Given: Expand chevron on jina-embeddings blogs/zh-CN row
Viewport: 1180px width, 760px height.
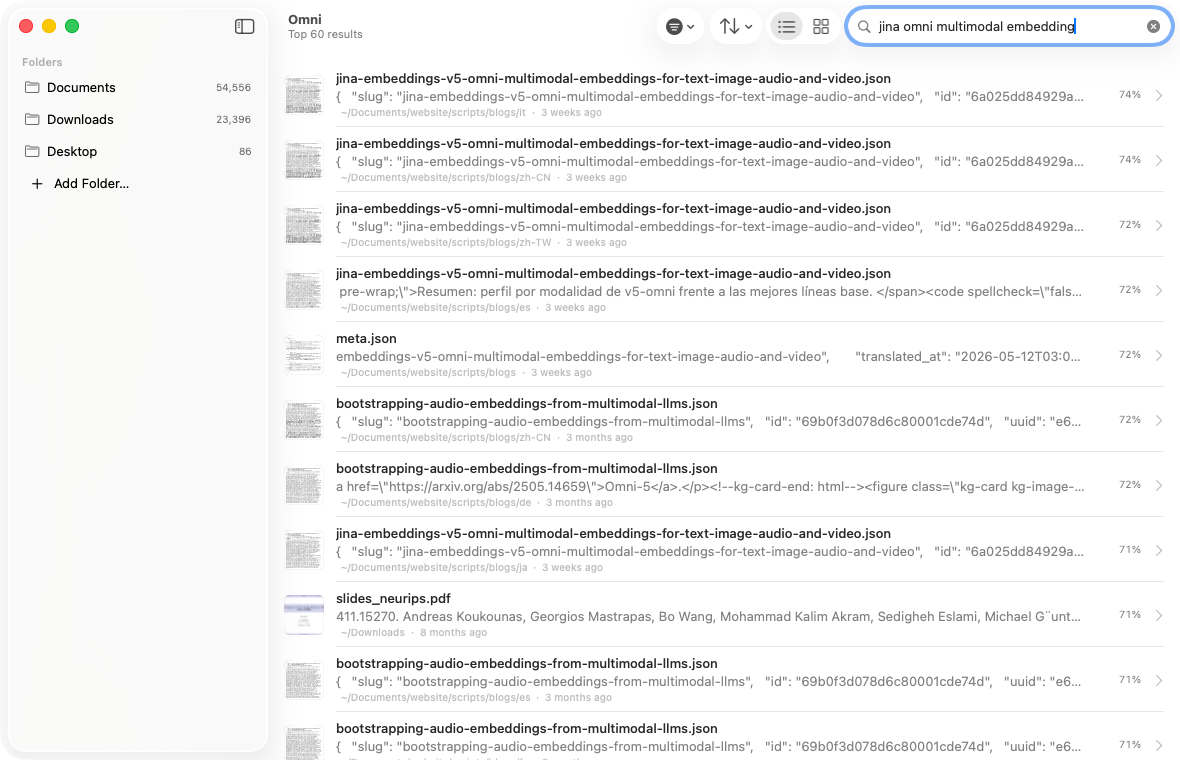Looking at the screenshot, I should coord(1159,160).
